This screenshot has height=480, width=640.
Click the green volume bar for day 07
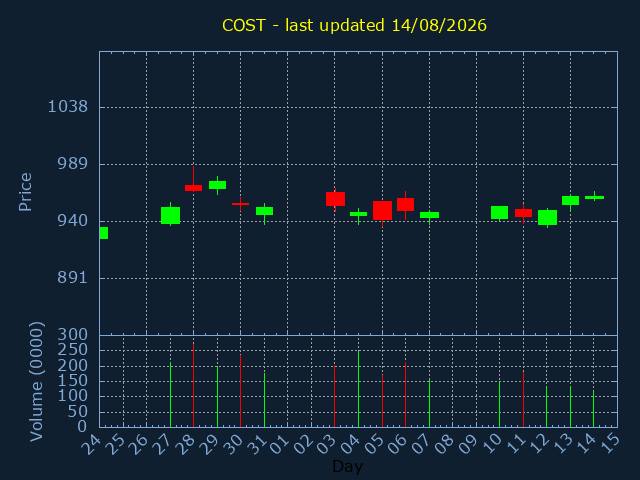click(x=429, y=403)
